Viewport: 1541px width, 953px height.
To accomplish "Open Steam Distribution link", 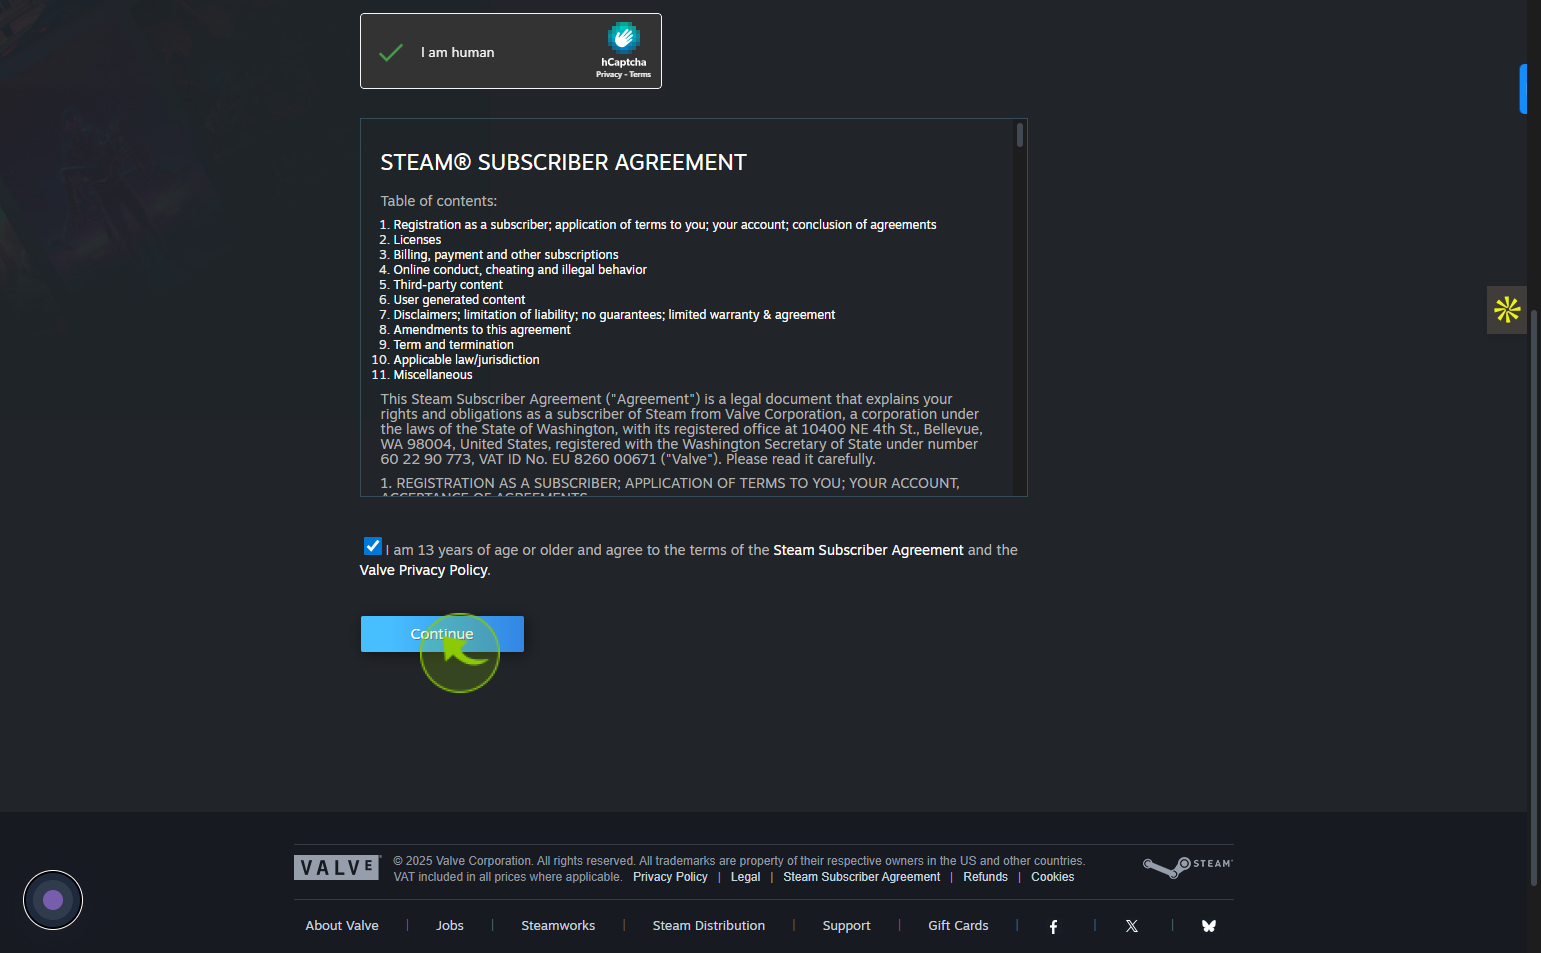I will tap(709, 926).
